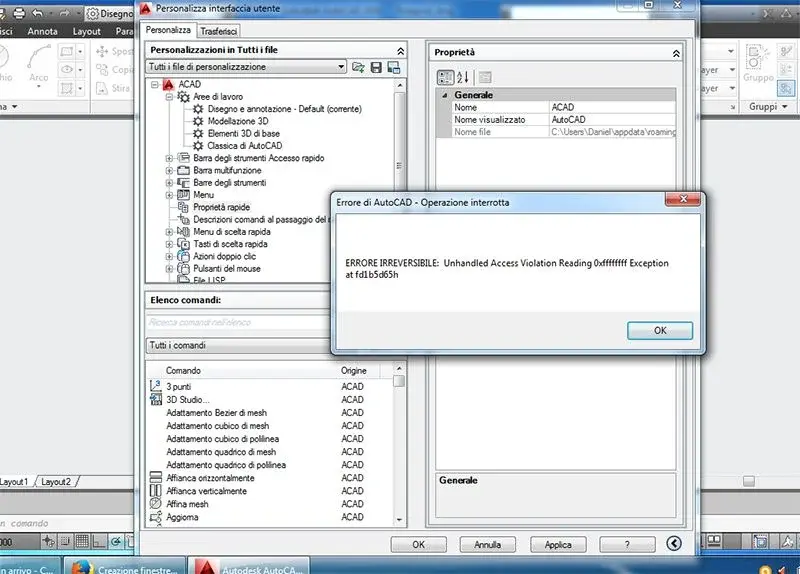The width and height of the screenshot is (800, 574).
Task: Select the Modellazione 3D workspace
Action: [238, 121]
